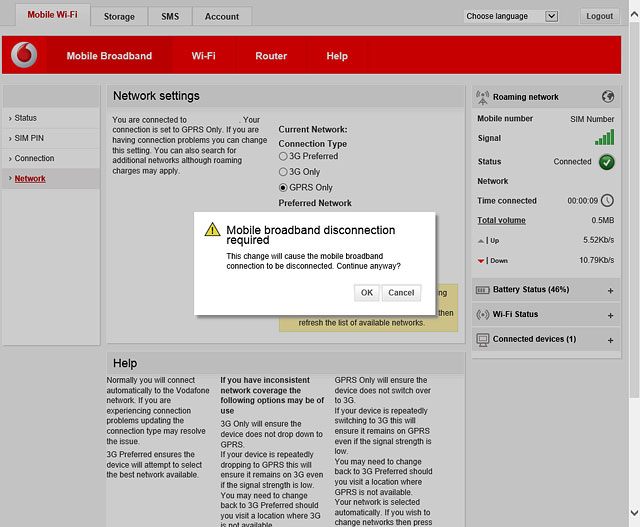
Task: Click the green signal strength bars
Action: [x=604, y=138]
